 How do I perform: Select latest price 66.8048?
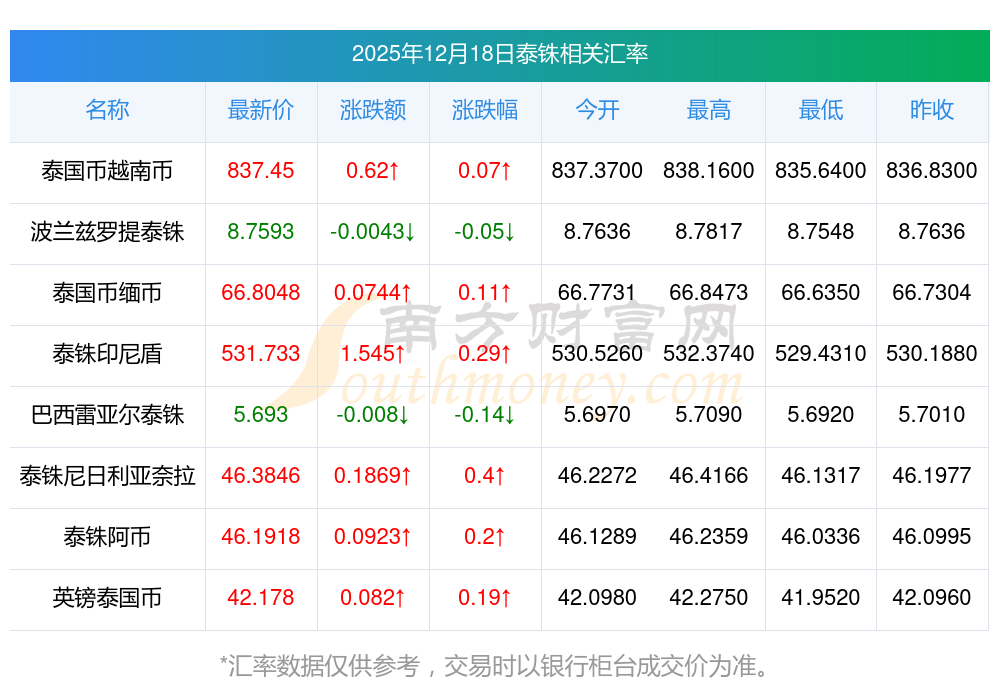click(x=261, y=293)
